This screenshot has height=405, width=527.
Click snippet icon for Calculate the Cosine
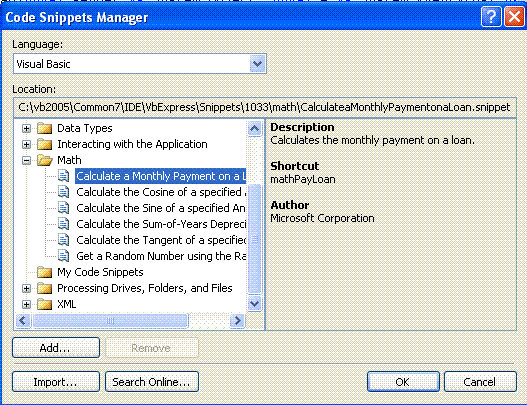64,192
